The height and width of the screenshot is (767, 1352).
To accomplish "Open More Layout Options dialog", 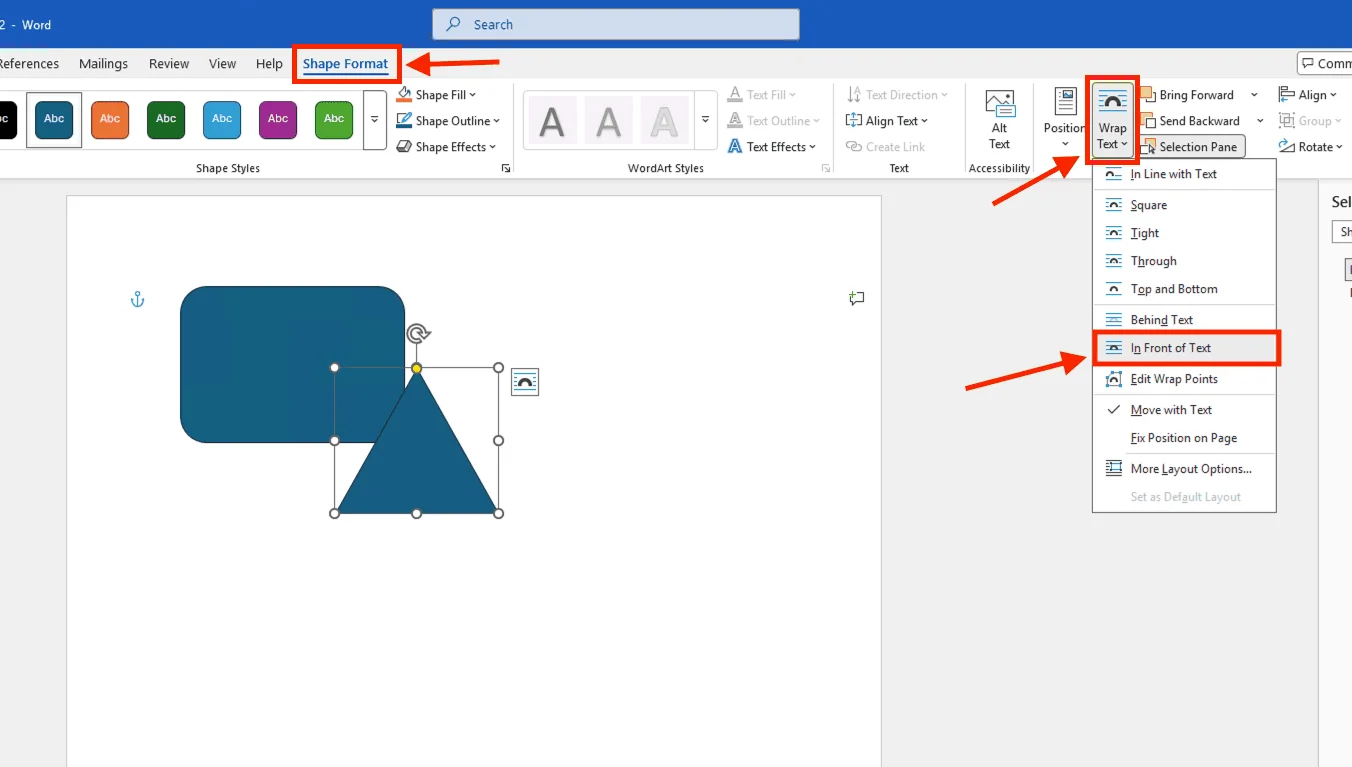I will click(1190, 469).
